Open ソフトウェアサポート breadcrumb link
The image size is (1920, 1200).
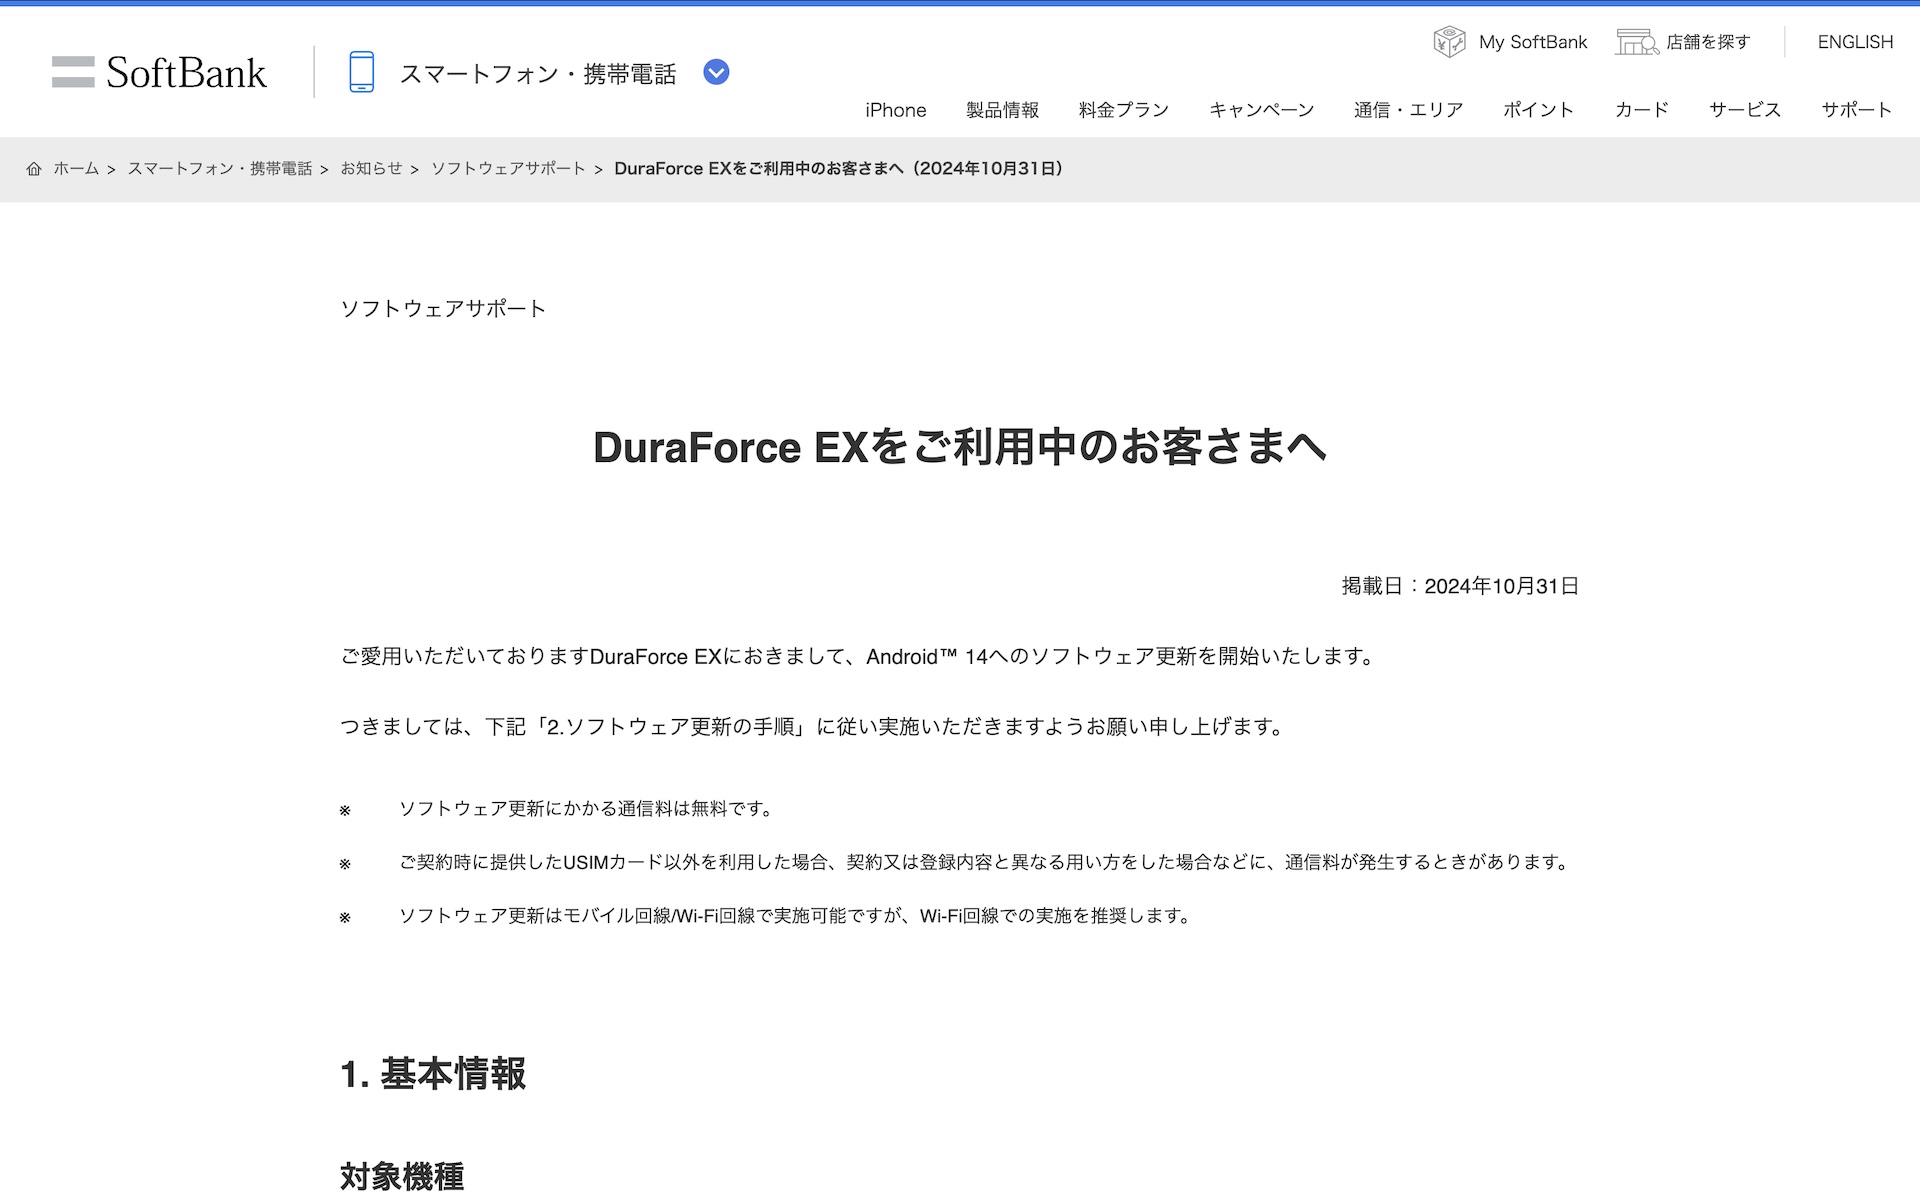click(x=508, y=169)
